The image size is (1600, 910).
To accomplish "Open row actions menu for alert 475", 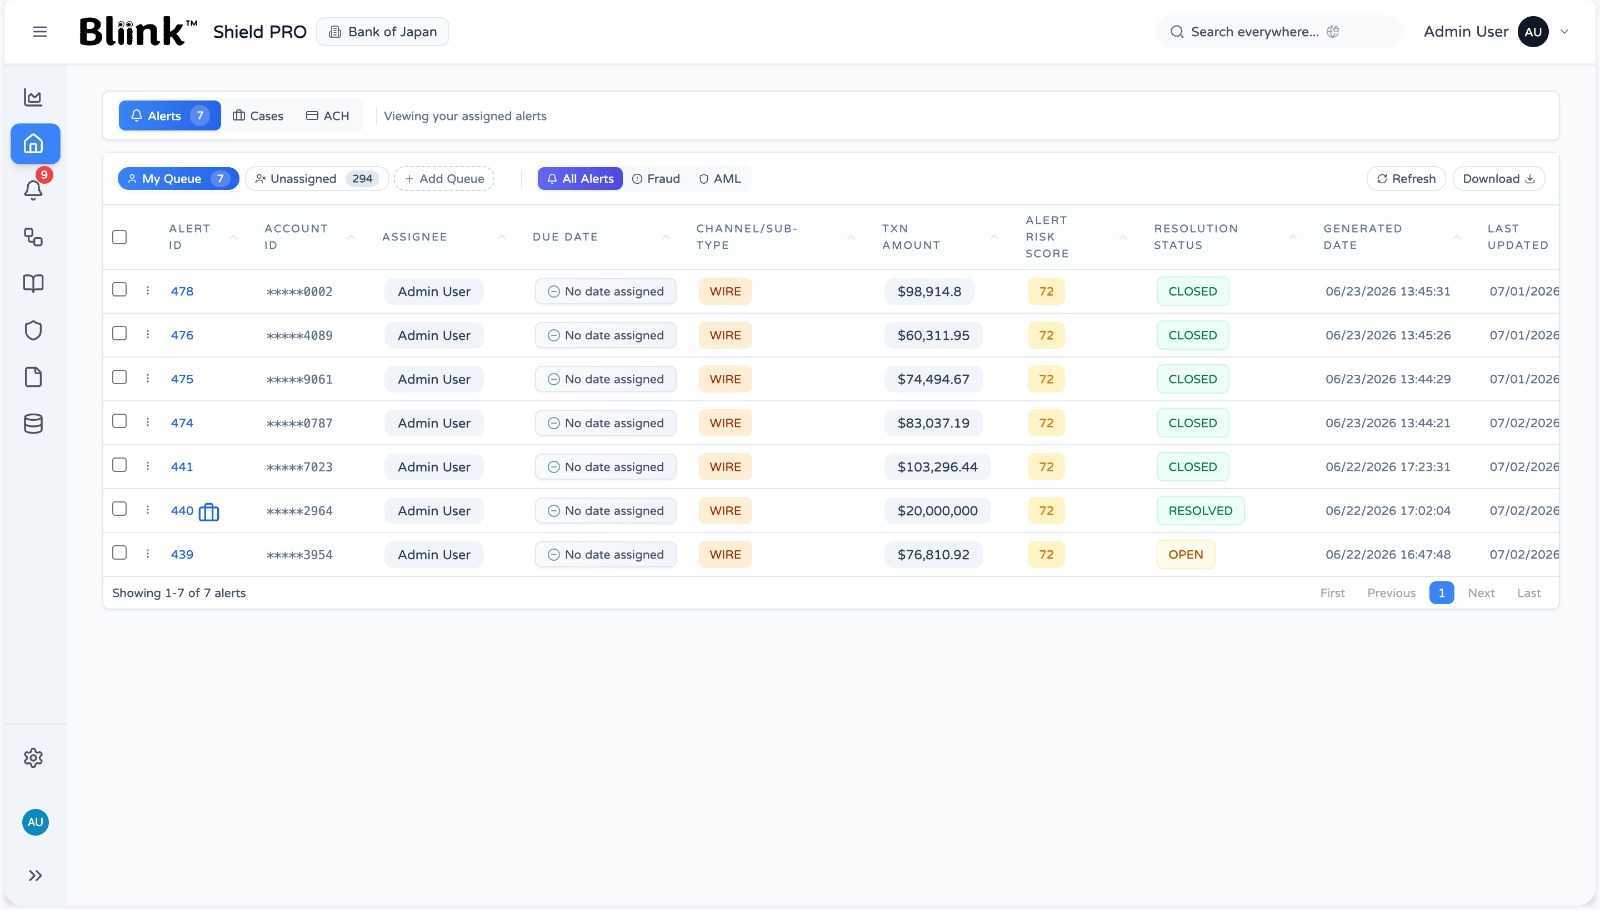I will [148, 379].
